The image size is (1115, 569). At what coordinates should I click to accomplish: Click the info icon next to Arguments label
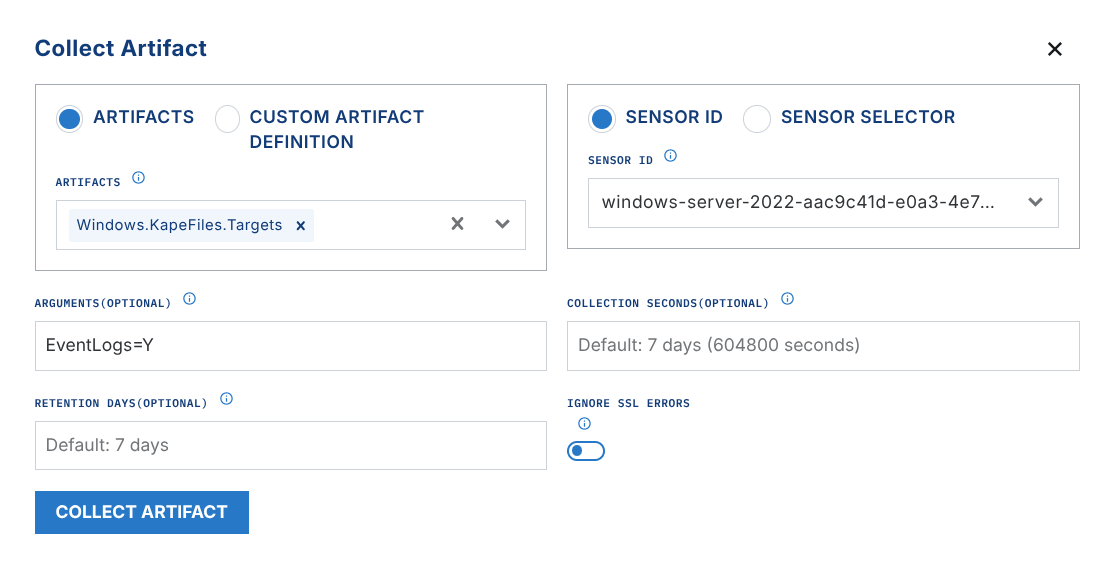click(x=190, y=299)
